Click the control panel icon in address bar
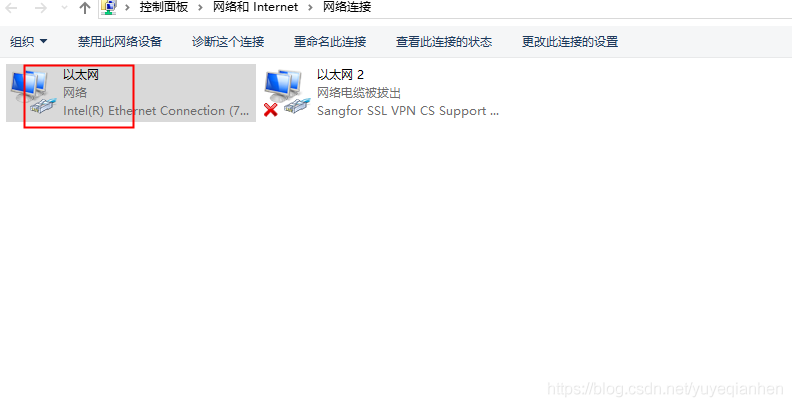The image size is (792, 407). 109,7
